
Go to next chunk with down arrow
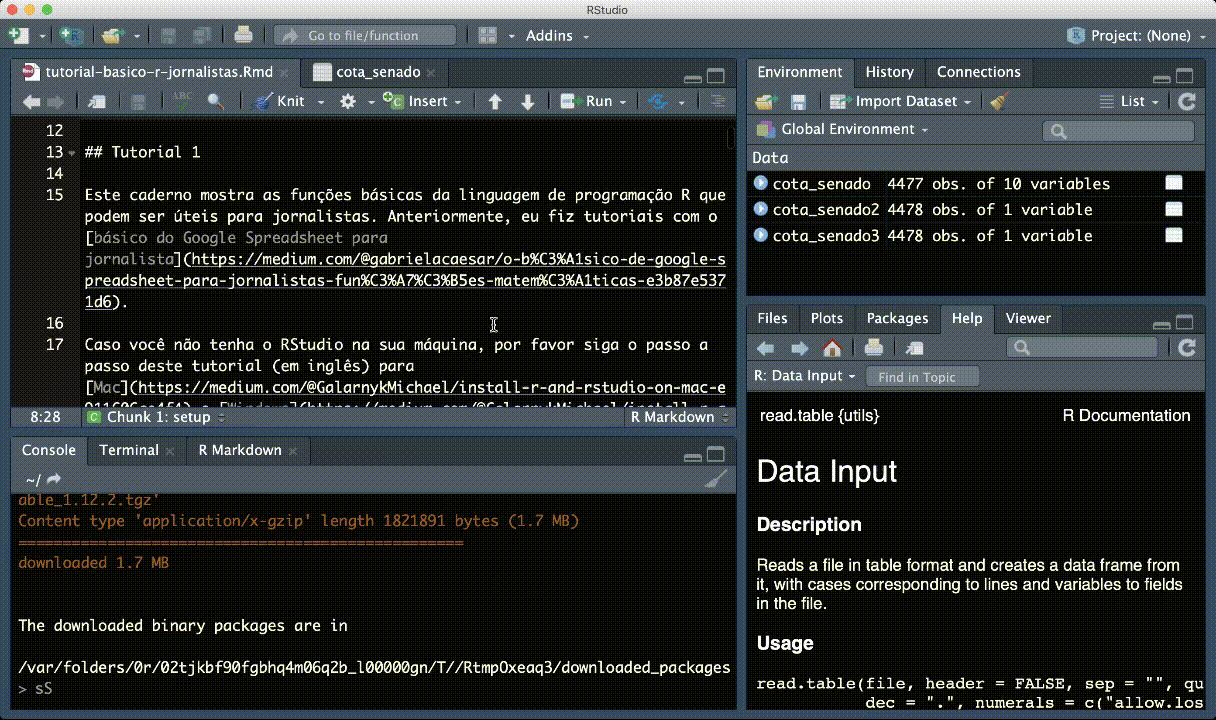(528, 101)
